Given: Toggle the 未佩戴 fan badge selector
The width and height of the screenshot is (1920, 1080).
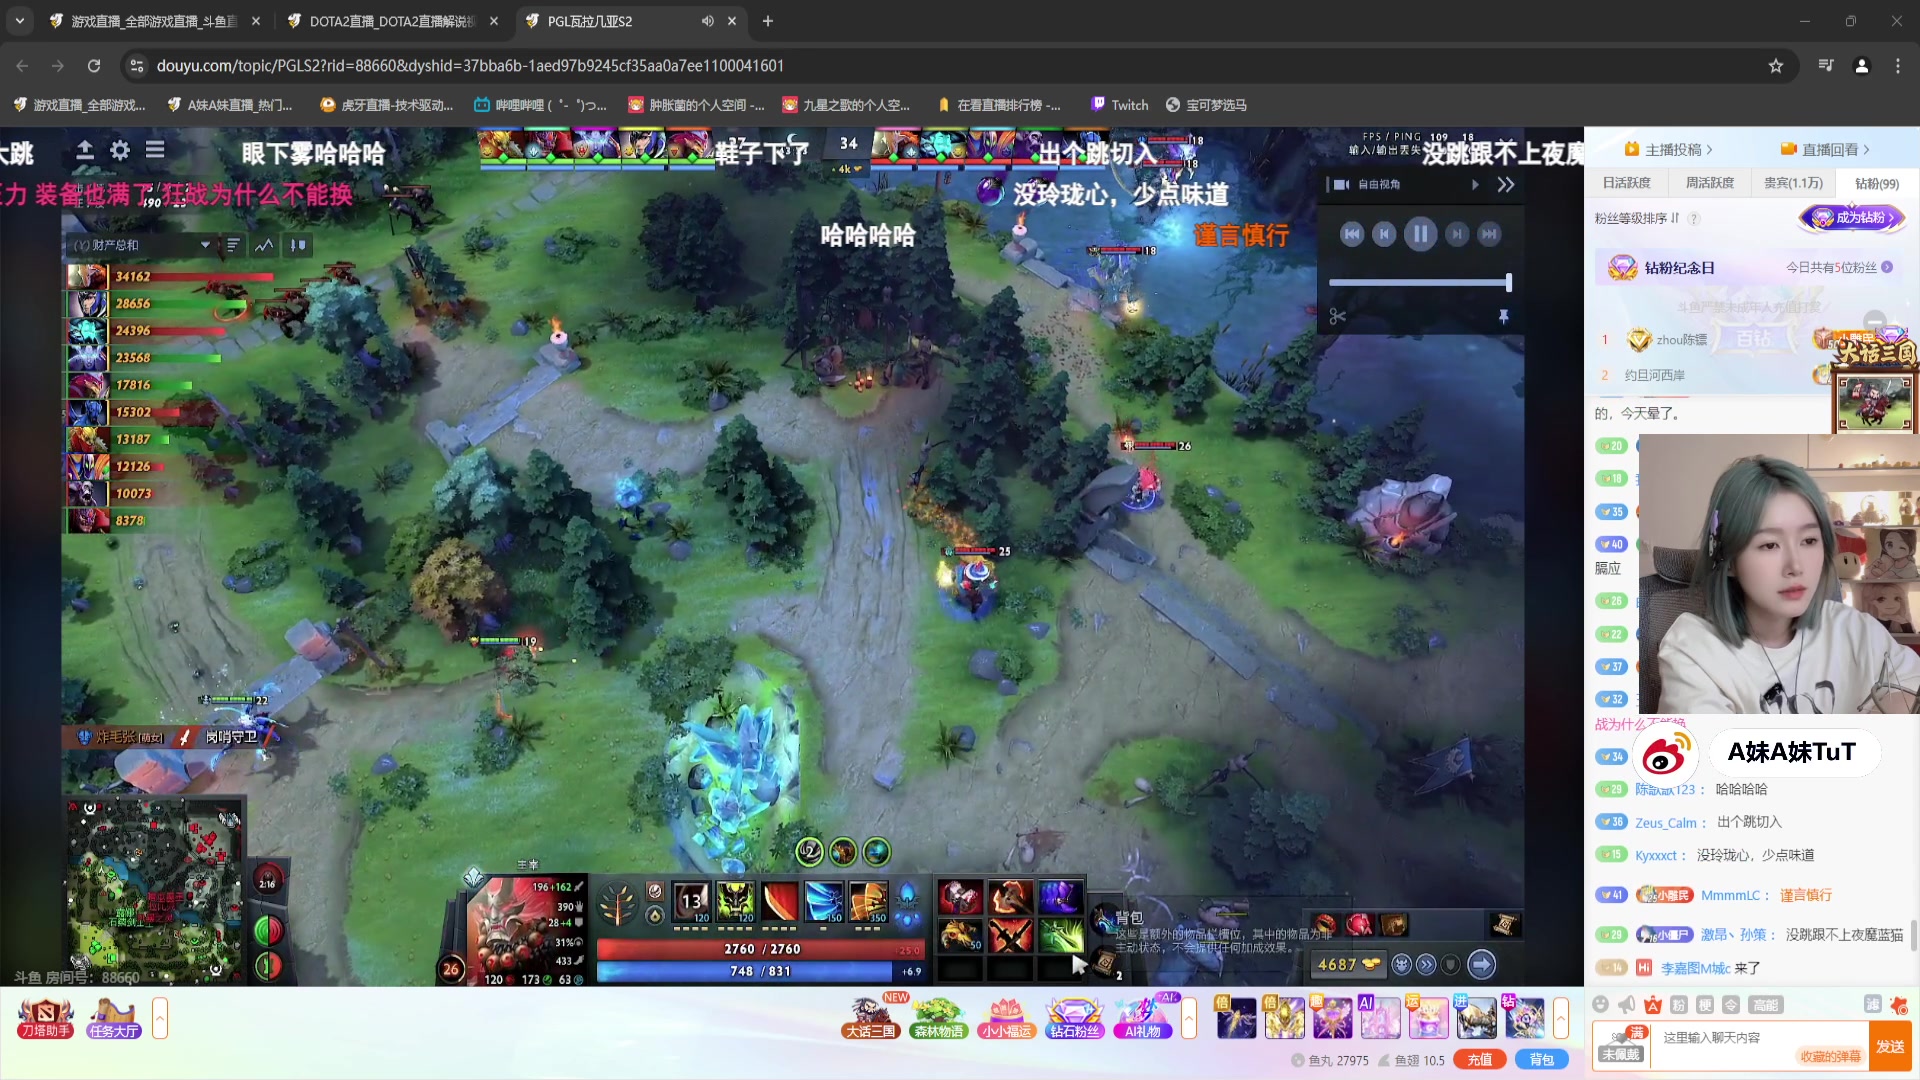Looking at the screenshot, I should pos(1620,1046).
